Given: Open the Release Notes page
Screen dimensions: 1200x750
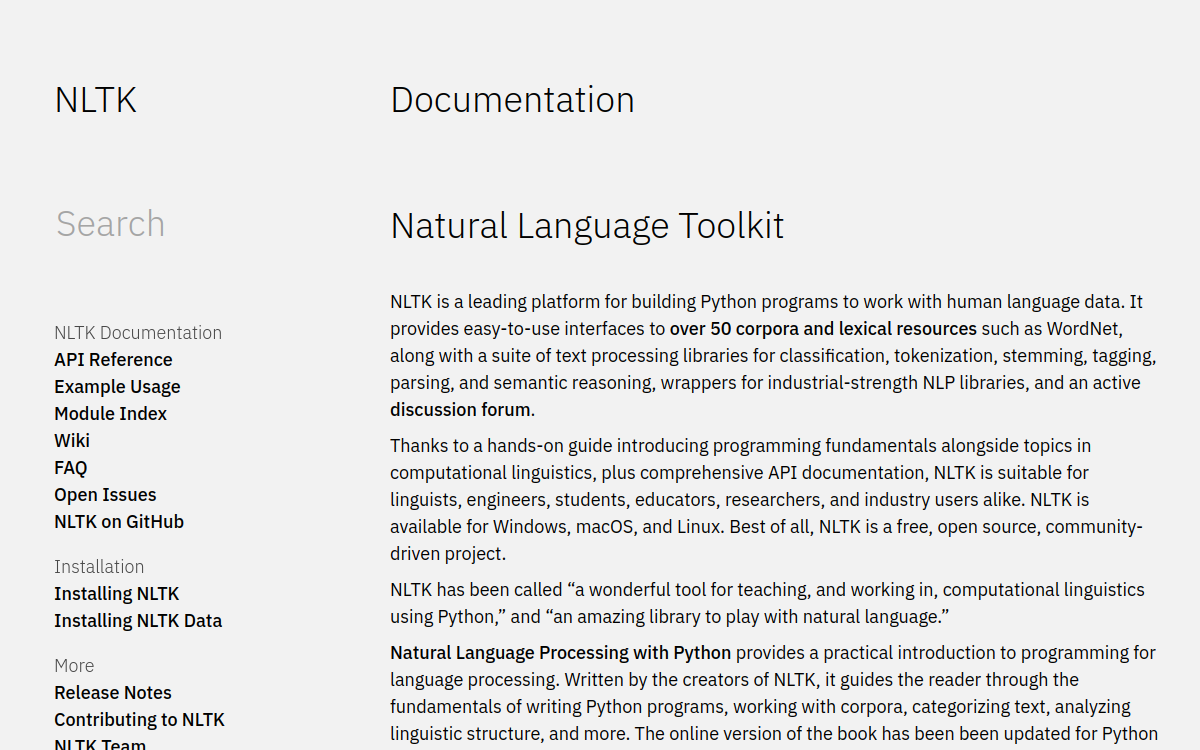Looking at the screenshot, I should (113, 693).
